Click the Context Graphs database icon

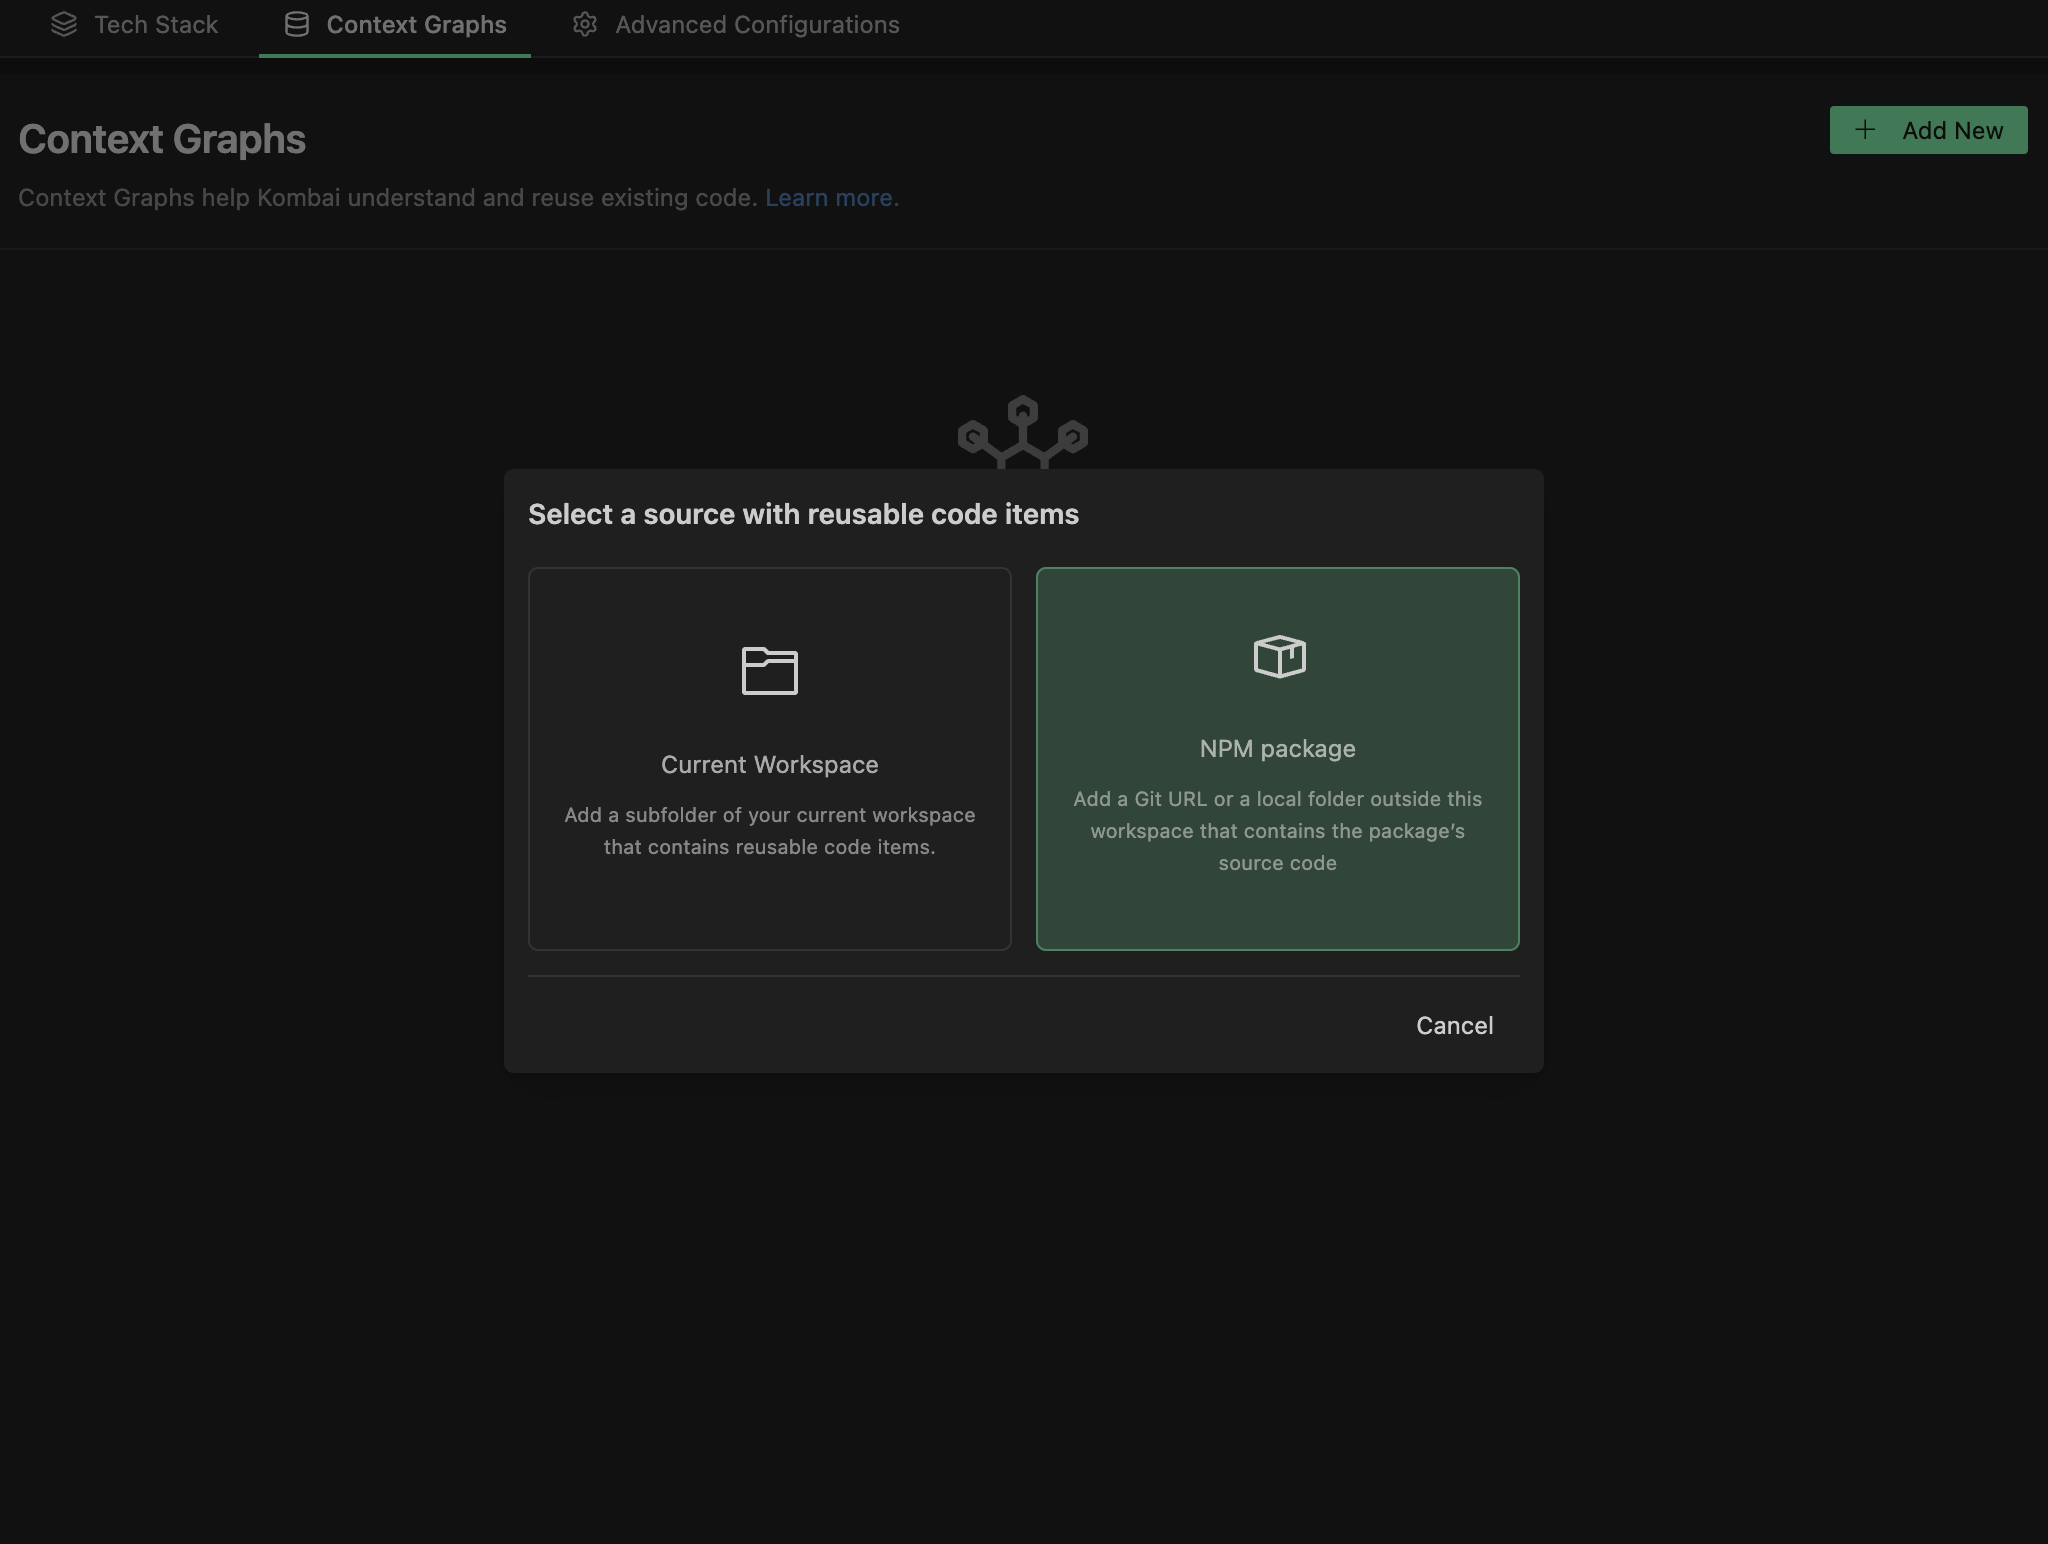pos(296,25)
